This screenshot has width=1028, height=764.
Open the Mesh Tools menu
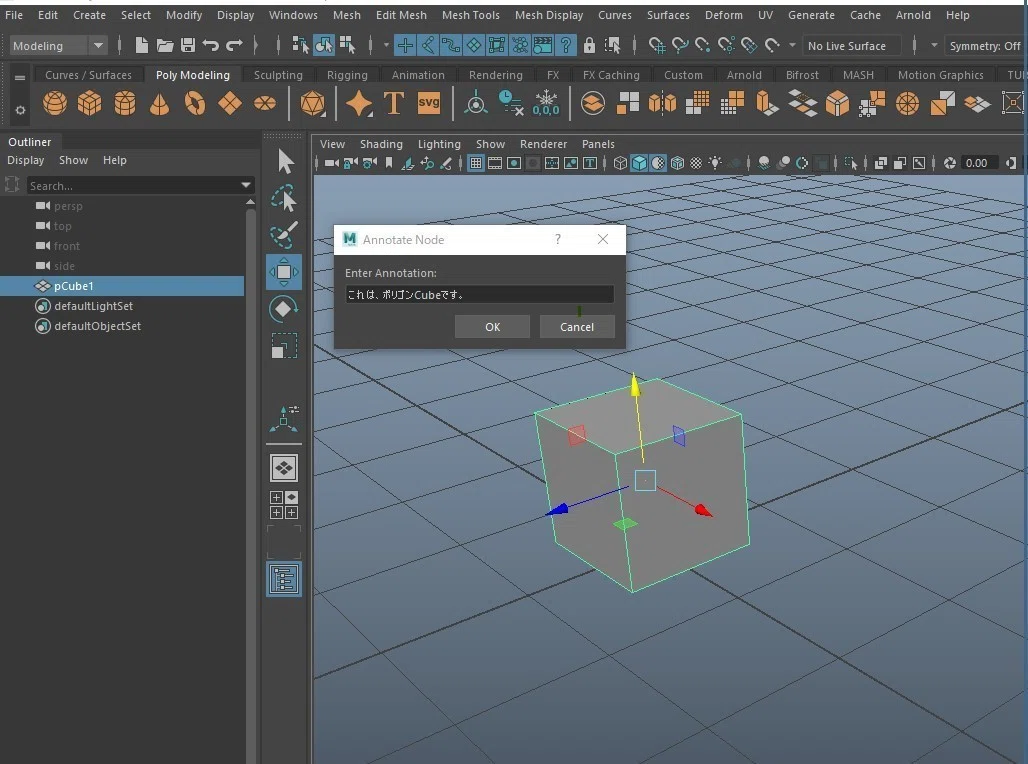coord(470,15)
